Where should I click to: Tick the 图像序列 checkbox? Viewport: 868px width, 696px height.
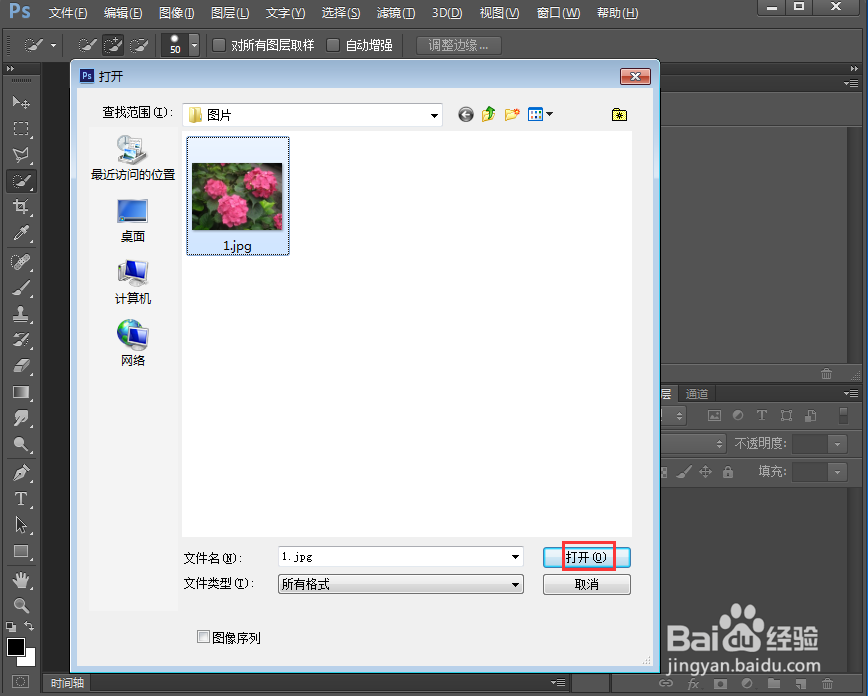click(x=203, y=637)
